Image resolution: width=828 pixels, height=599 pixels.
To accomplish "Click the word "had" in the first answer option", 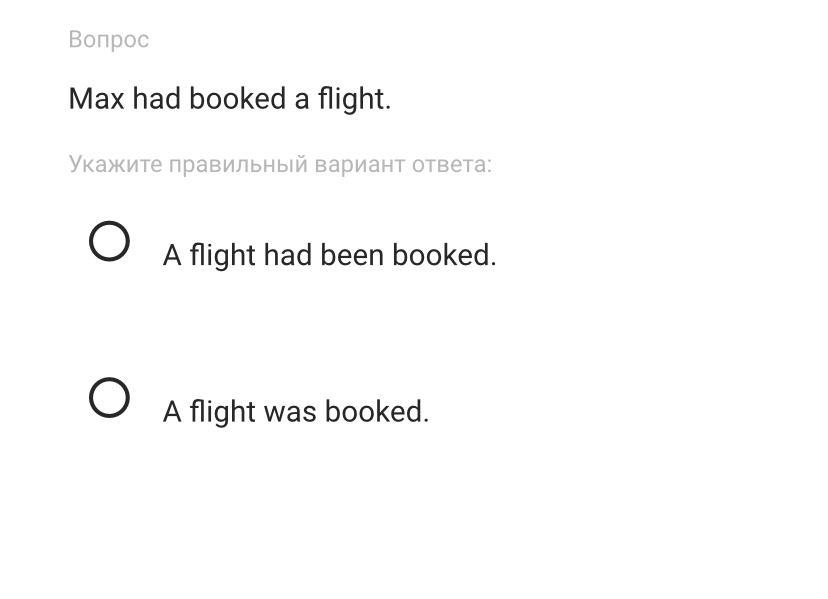I will [288, 256].
